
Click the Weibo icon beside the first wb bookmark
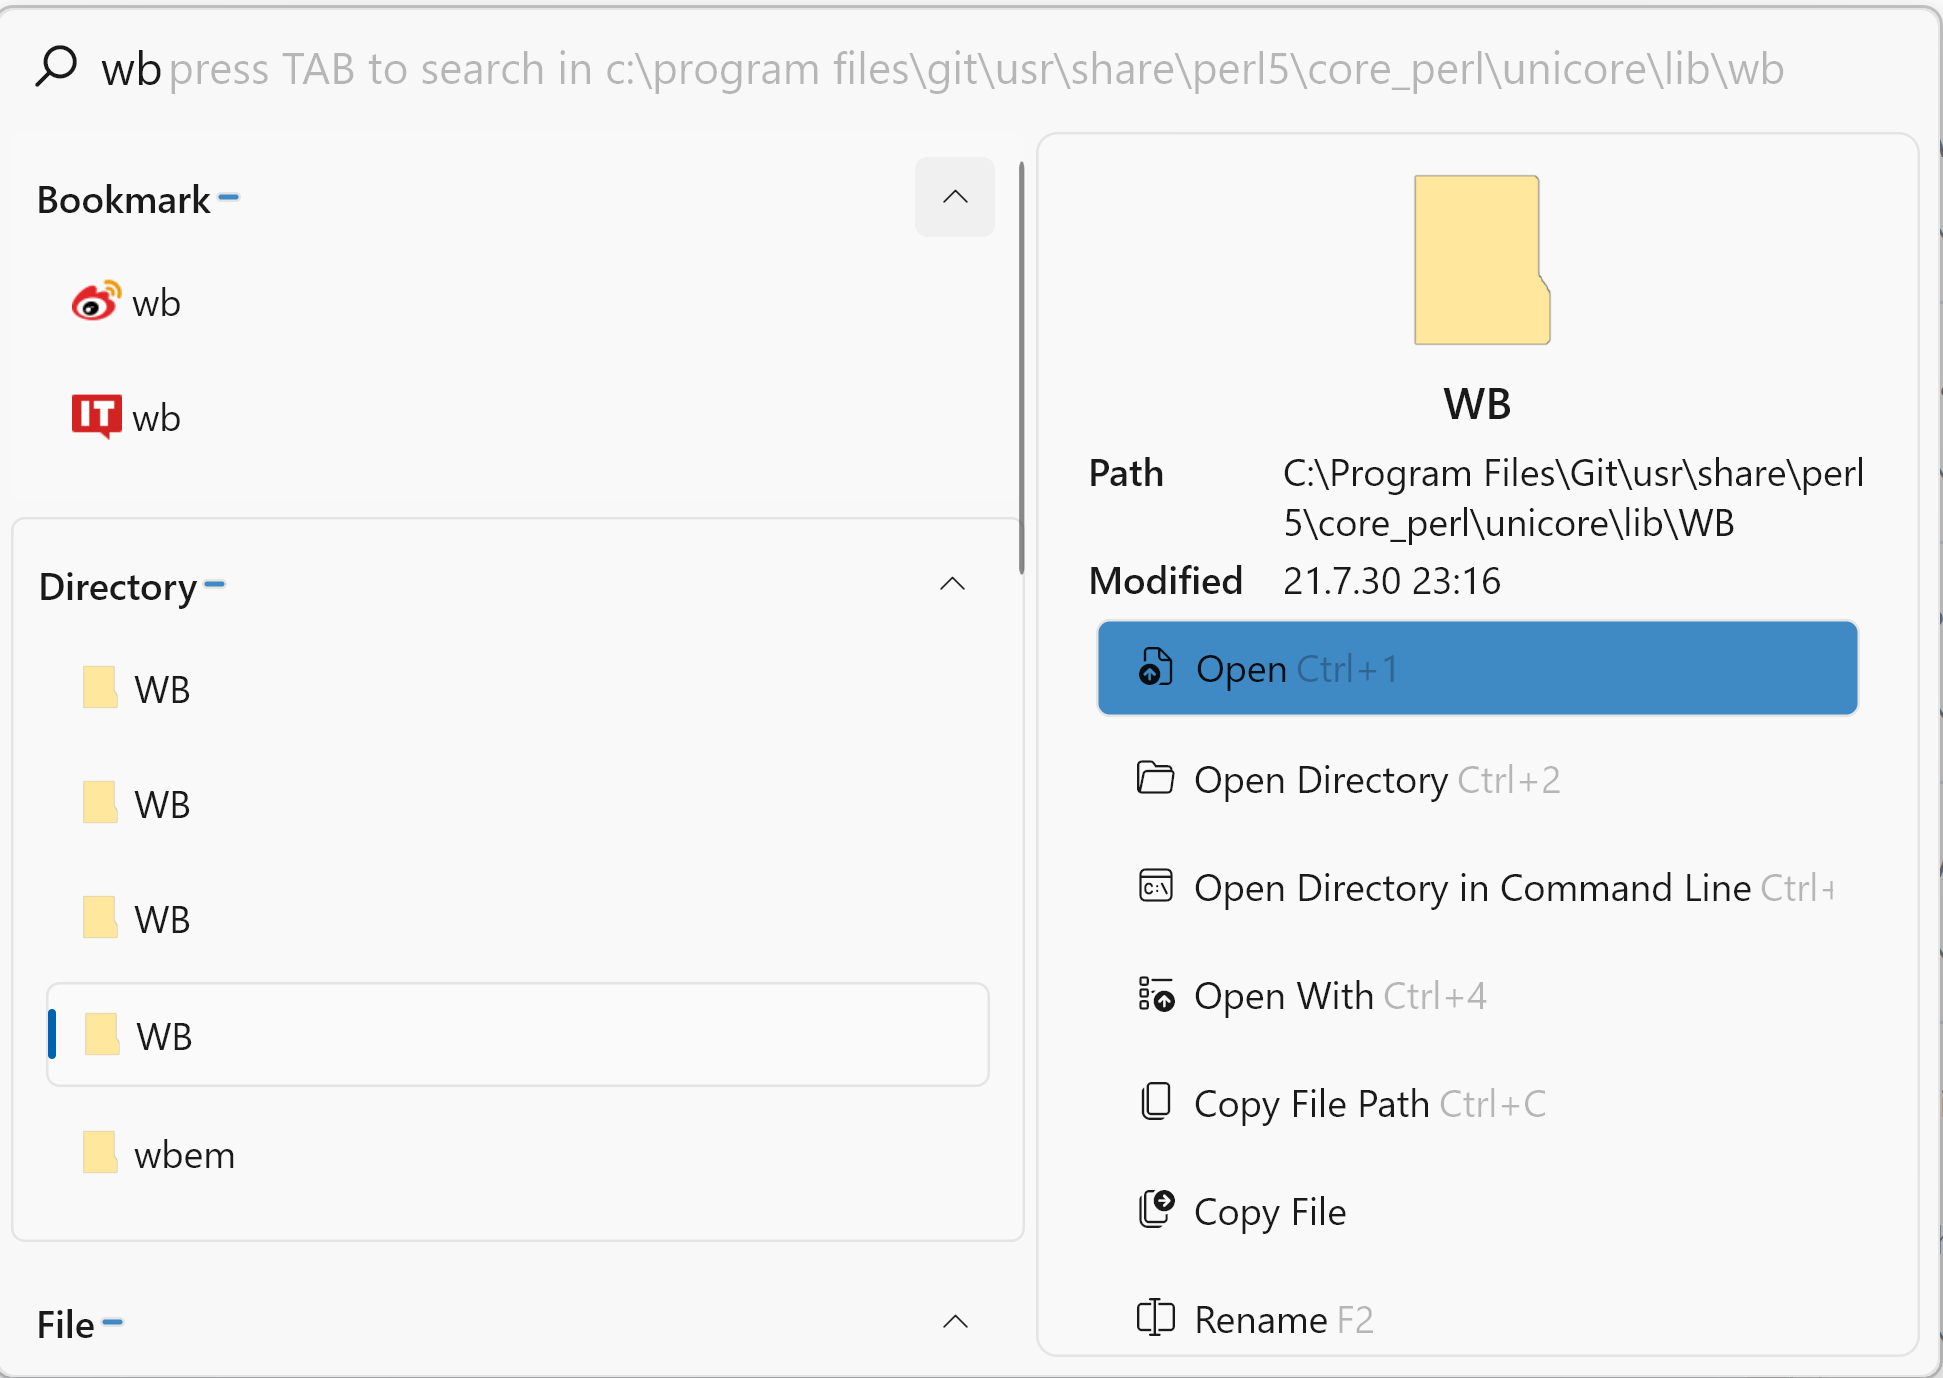[95, 300]
